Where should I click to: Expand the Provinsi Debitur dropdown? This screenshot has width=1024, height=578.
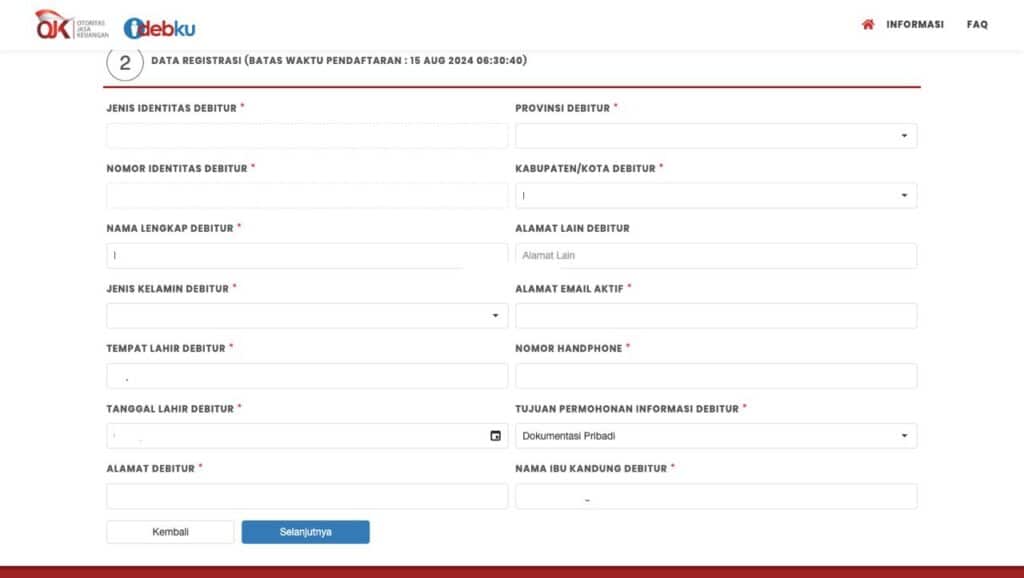click(x=716, y=136)
